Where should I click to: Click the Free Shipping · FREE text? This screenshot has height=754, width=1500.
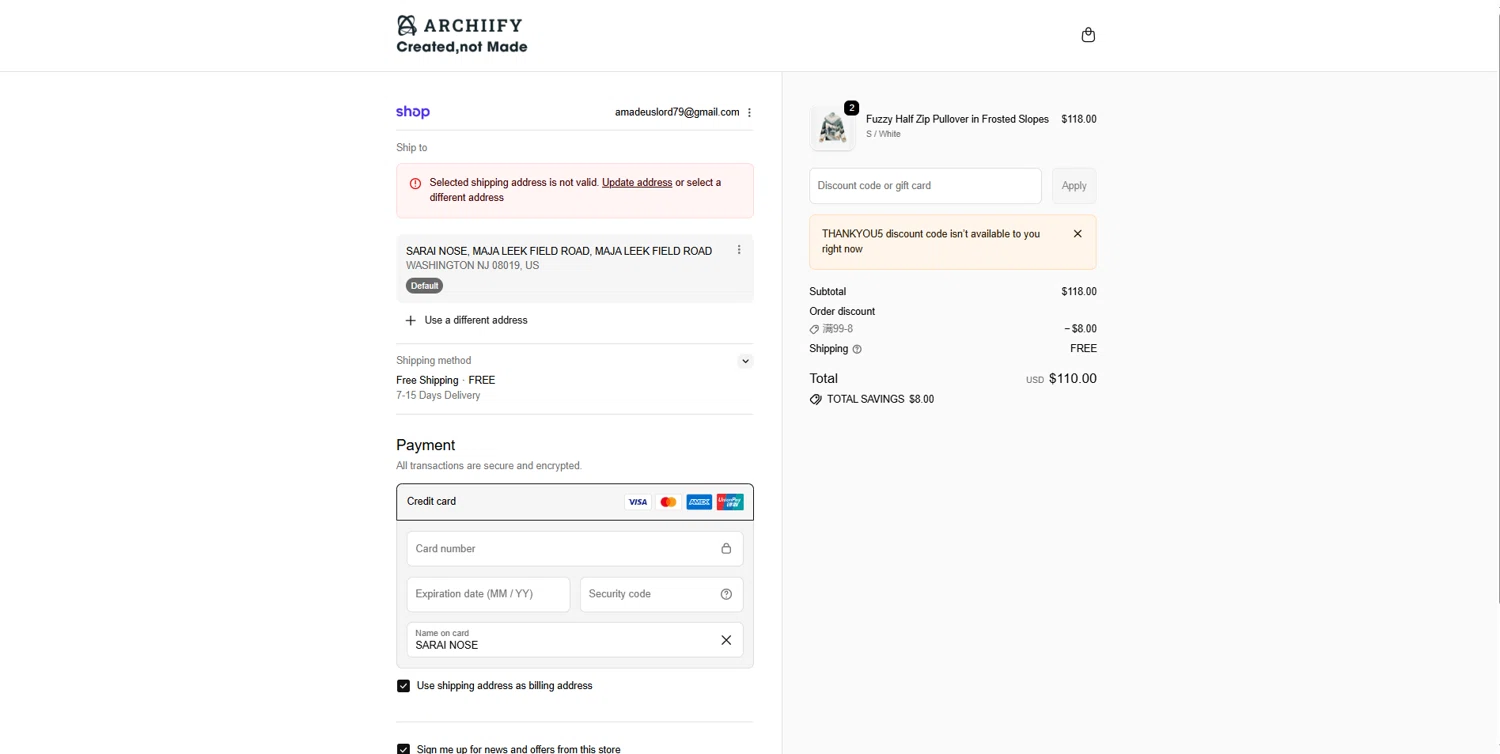(445, 380)
